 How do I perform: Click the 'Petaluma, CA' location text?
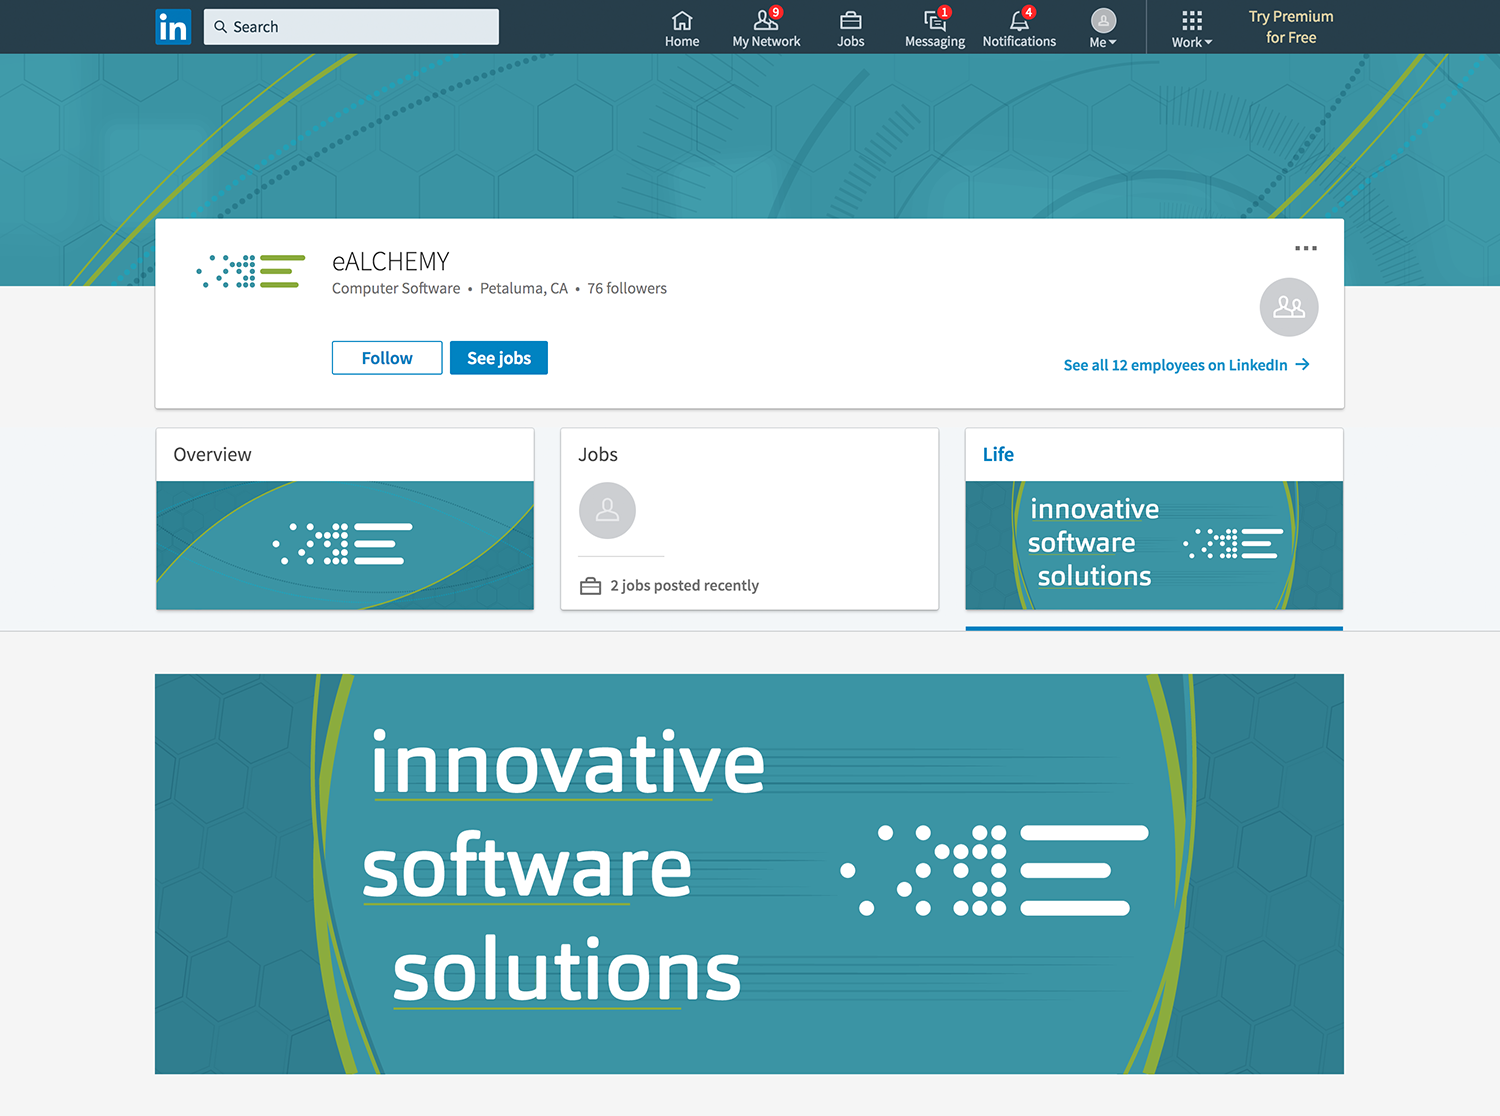524,288
